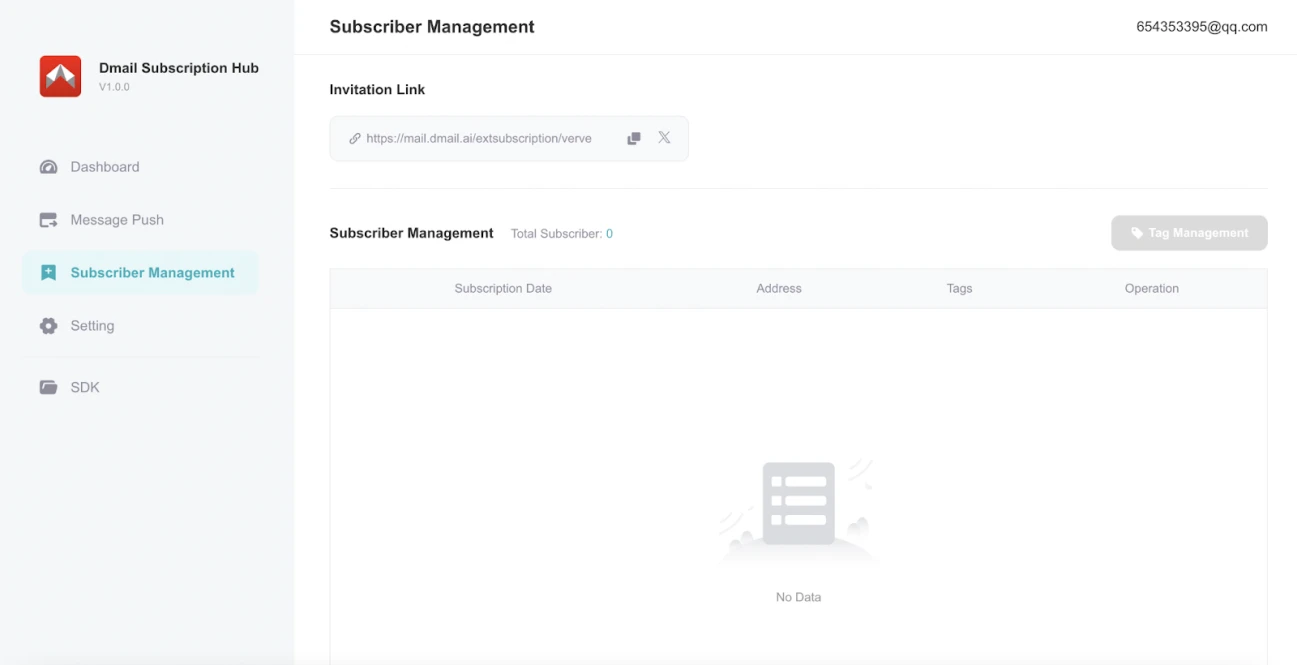Click the Message Push icon in sidebar
The width and height of the screenshot is (1297, 665).
[x=48, y=220]
